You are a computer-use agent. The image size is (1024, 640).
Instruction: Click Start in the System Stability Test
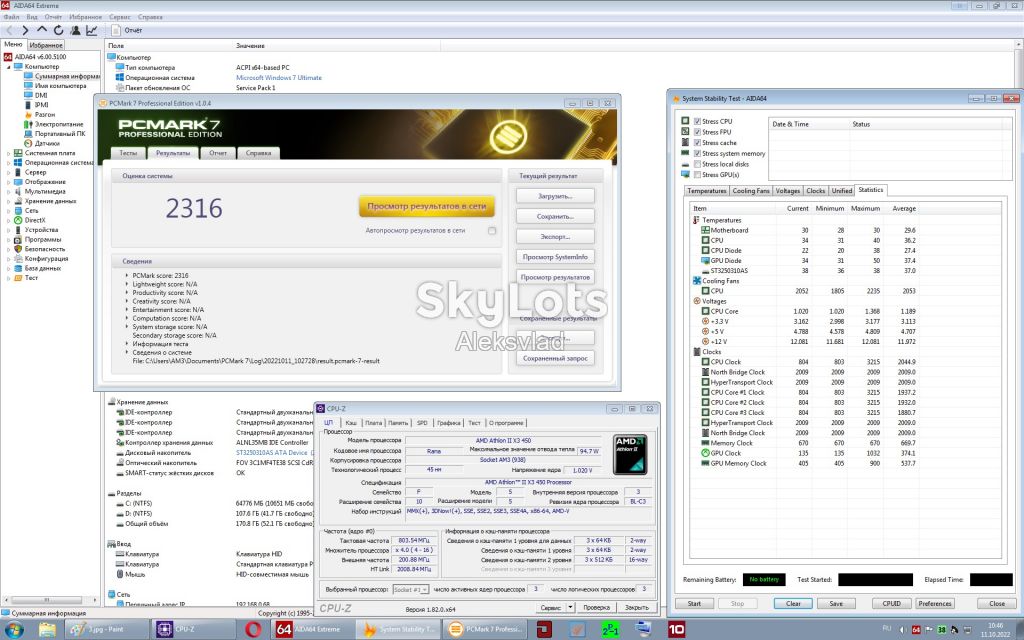coord(694,603)
